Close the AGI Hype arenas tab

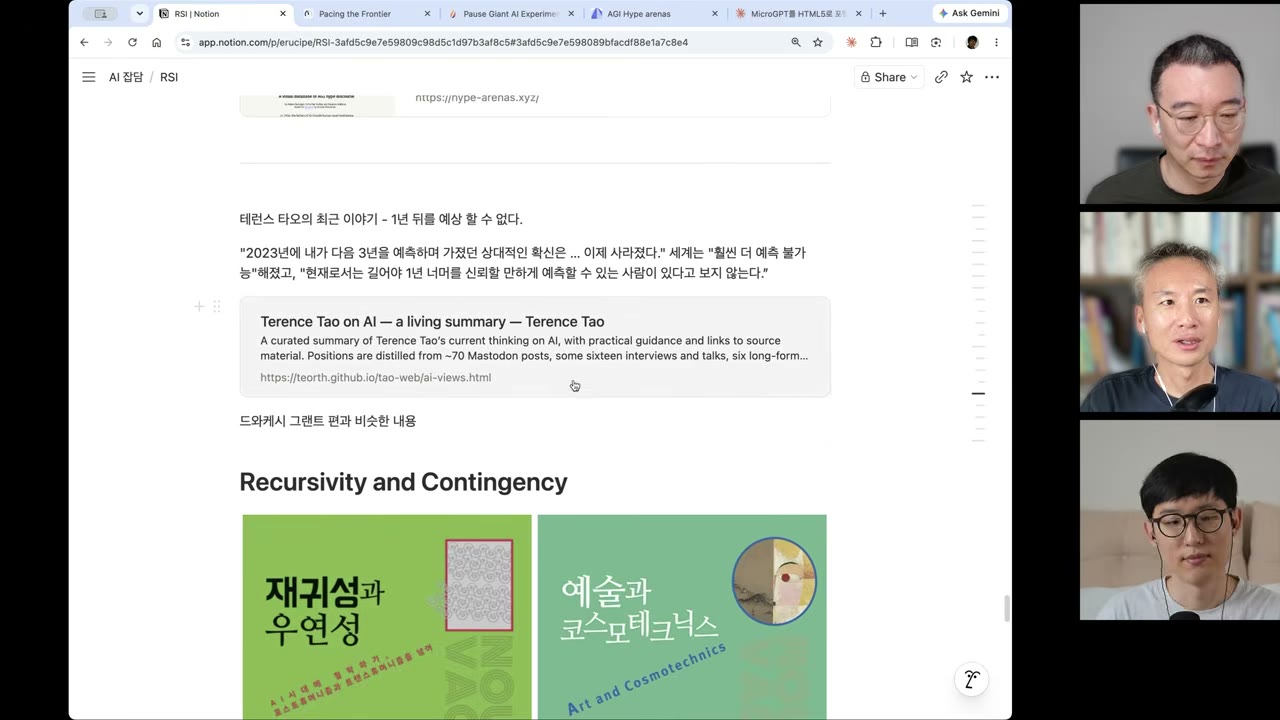[x=715, y=14]
